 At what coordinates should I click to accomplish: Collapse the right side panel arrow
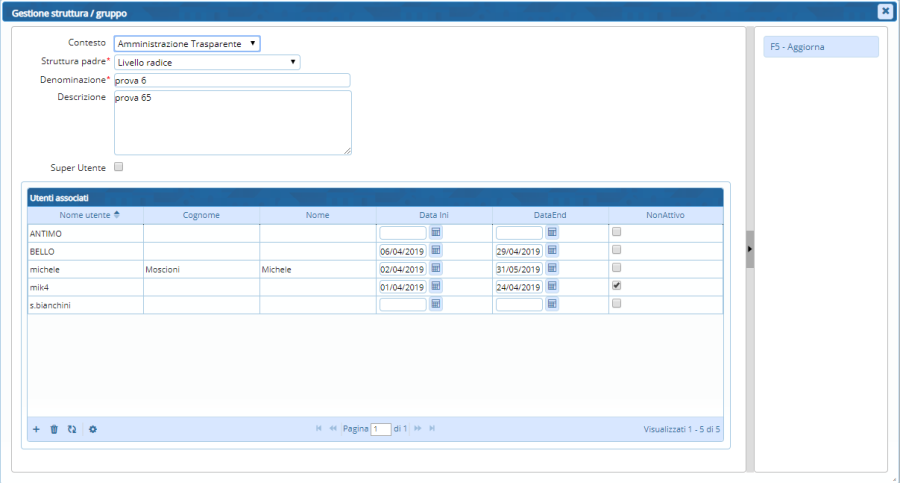750,248
